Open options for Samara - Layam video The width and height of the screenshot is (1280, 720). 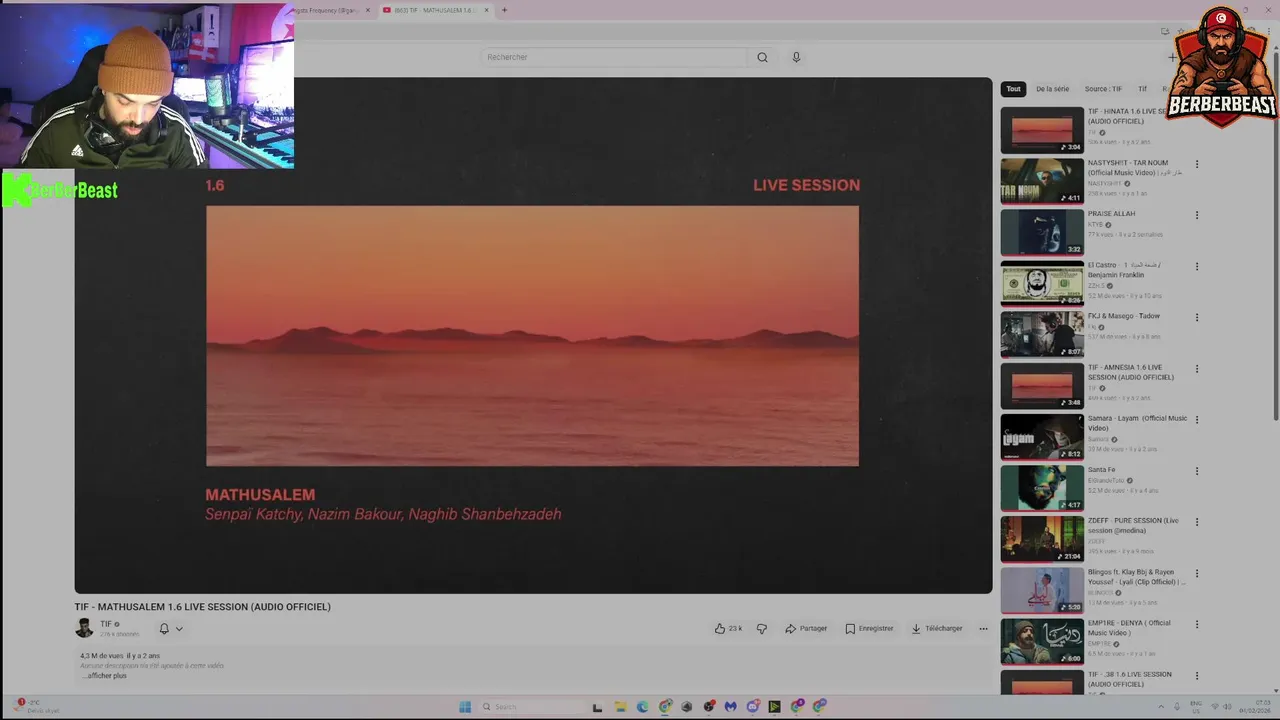pos(1196,420)
